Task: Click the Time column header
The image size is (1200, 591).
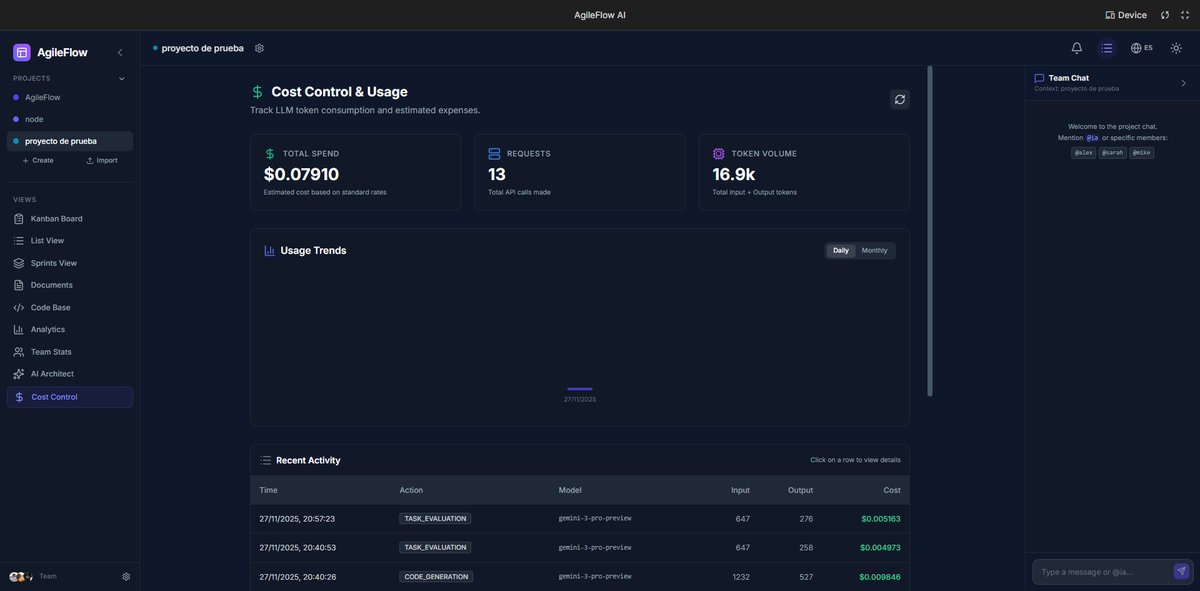Action: (268, 490)
